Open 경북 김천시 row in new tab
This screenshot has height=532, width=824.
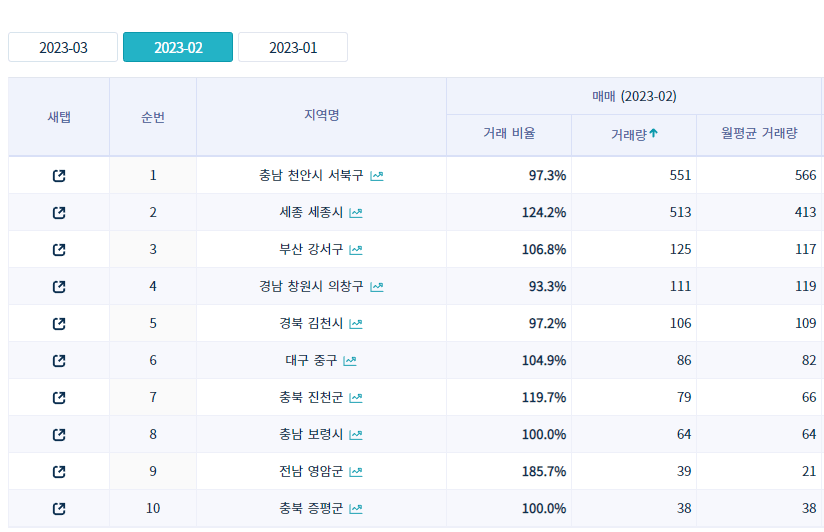[59, 324]
